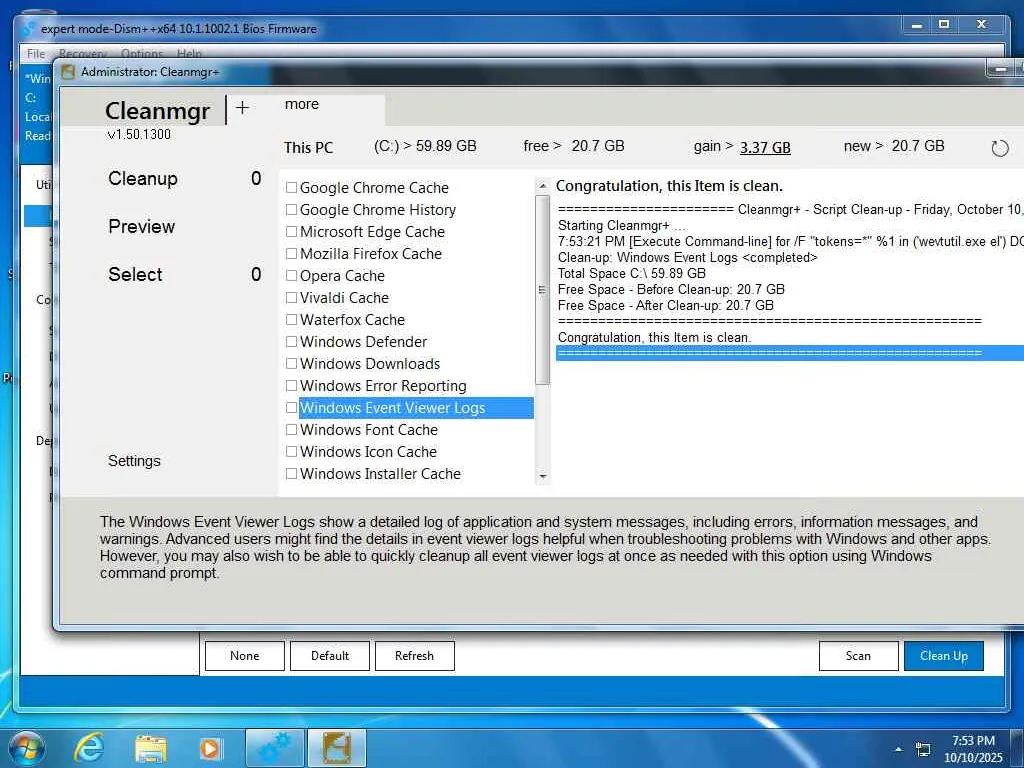Click Refresh button in Dism++

tap(415, 656)
